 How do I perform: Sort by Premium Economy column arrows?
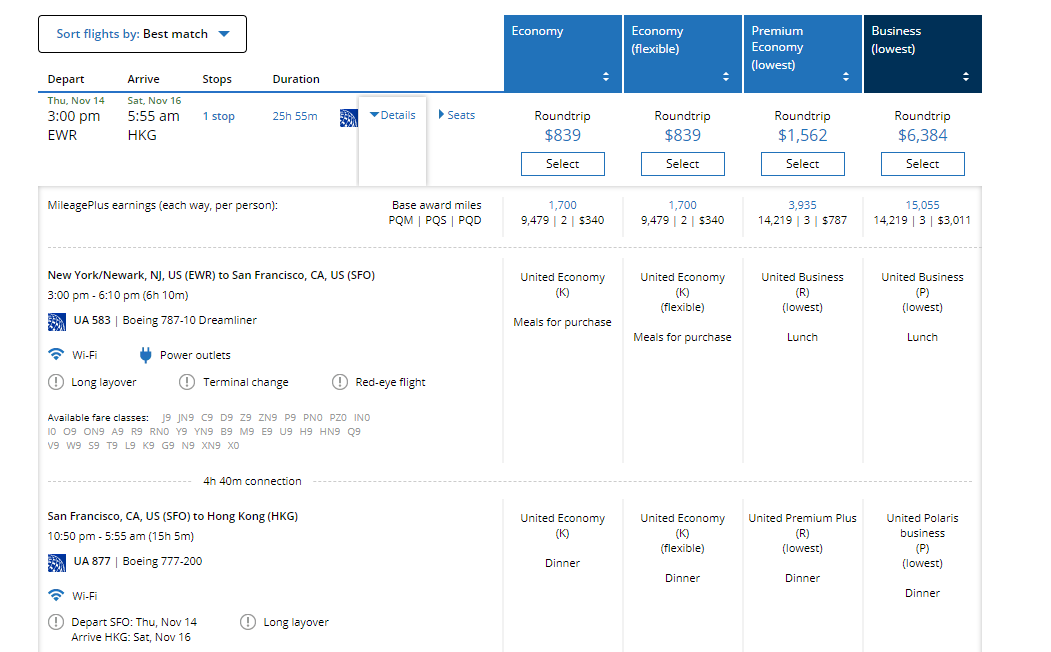[x=846, y=76]
